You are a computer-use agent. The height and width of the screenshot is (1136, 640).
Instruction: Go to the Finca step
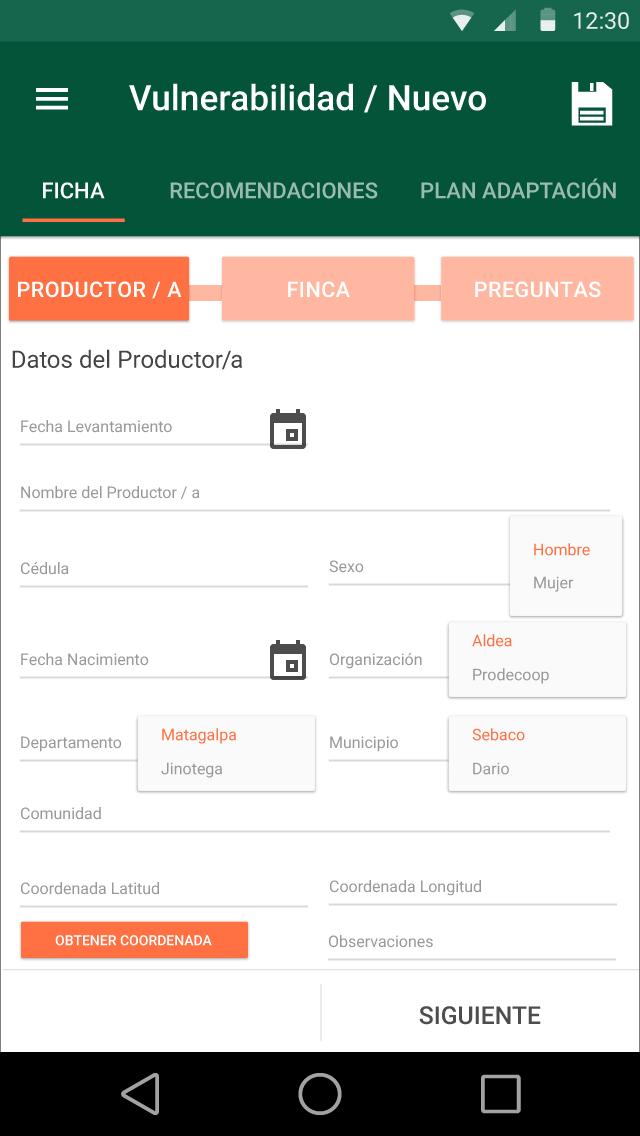318,290
